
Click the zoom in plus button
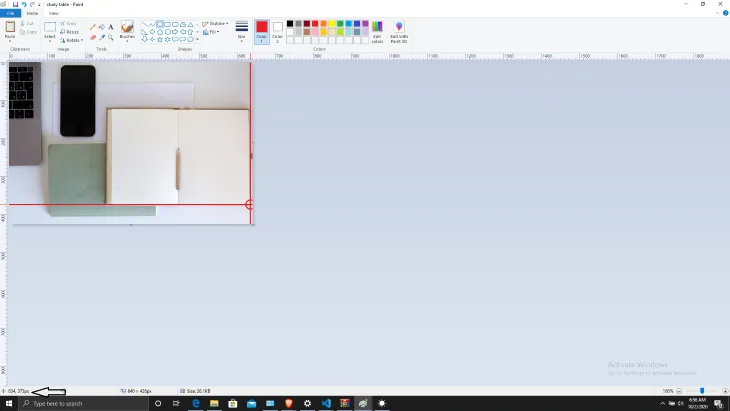tap(725, 391)
